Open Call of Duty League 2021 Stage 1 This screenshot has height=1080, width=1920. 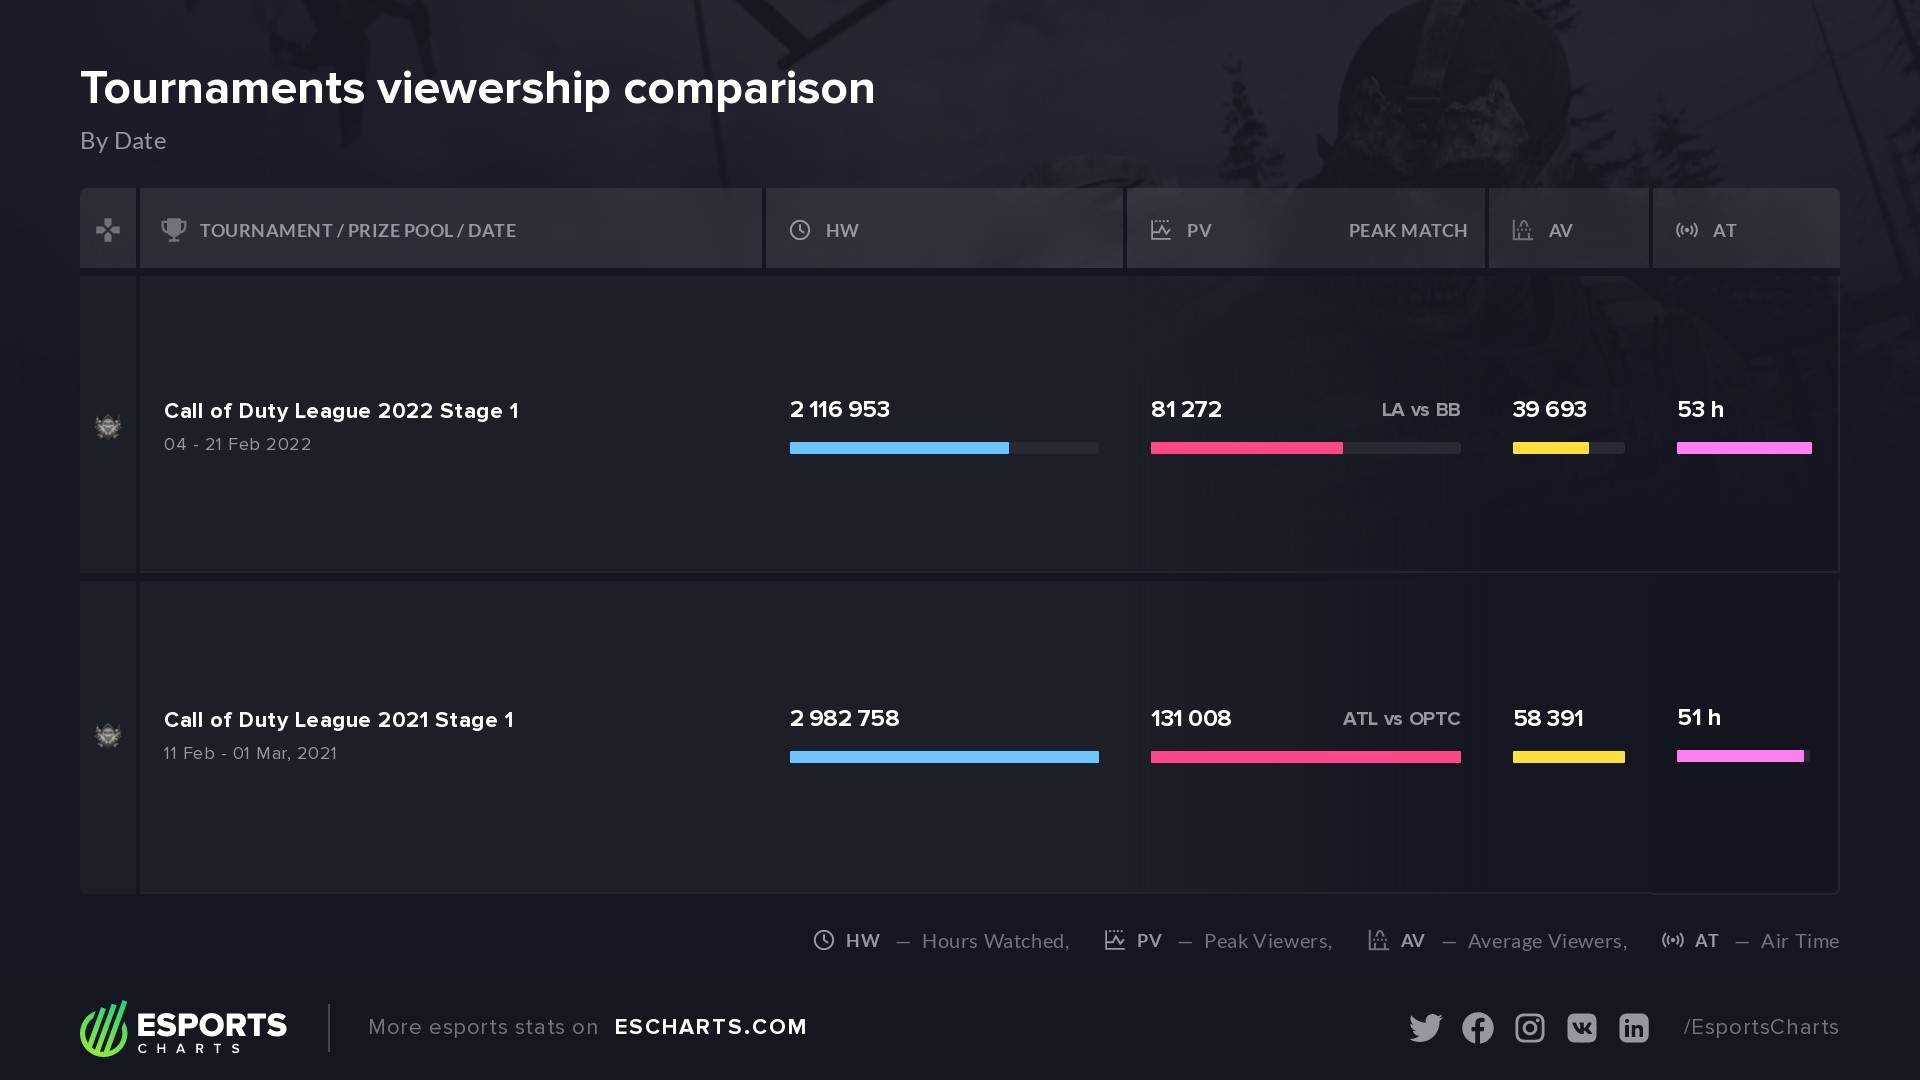[x=338, y=720]
